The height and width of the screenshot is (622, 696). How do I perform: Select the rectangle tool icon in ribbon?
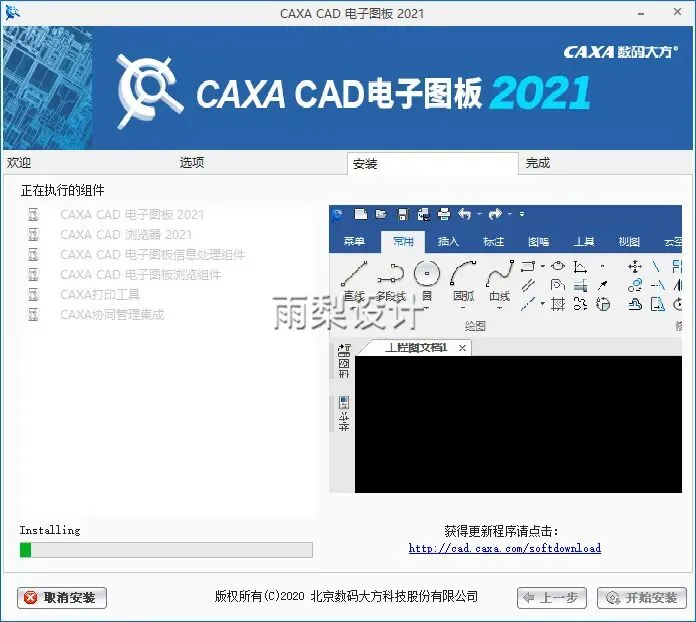(x=528, y=266)
